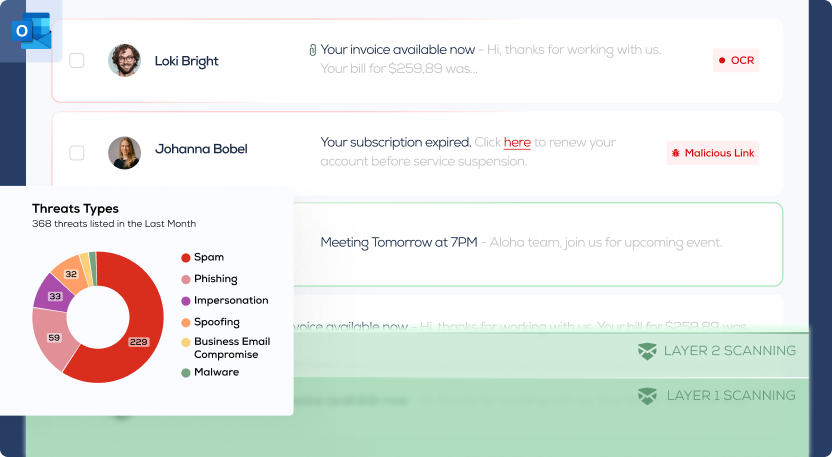Click the bug icon in Malicious Link tag

[675, 153]
